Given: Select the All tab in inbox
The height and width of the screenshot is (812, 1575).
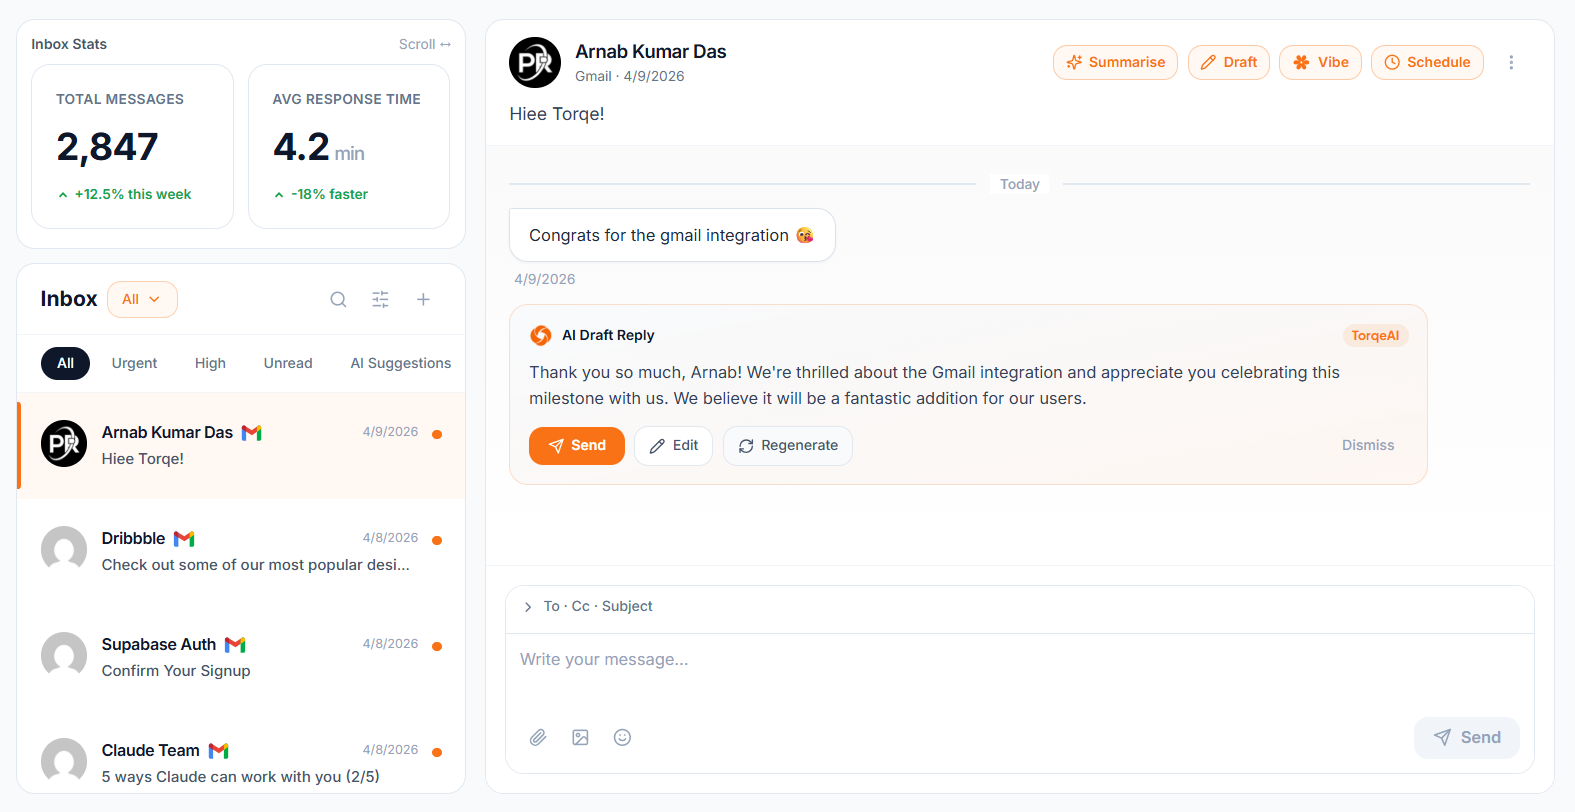Looking at the screenshot, I should click(65, 363).
